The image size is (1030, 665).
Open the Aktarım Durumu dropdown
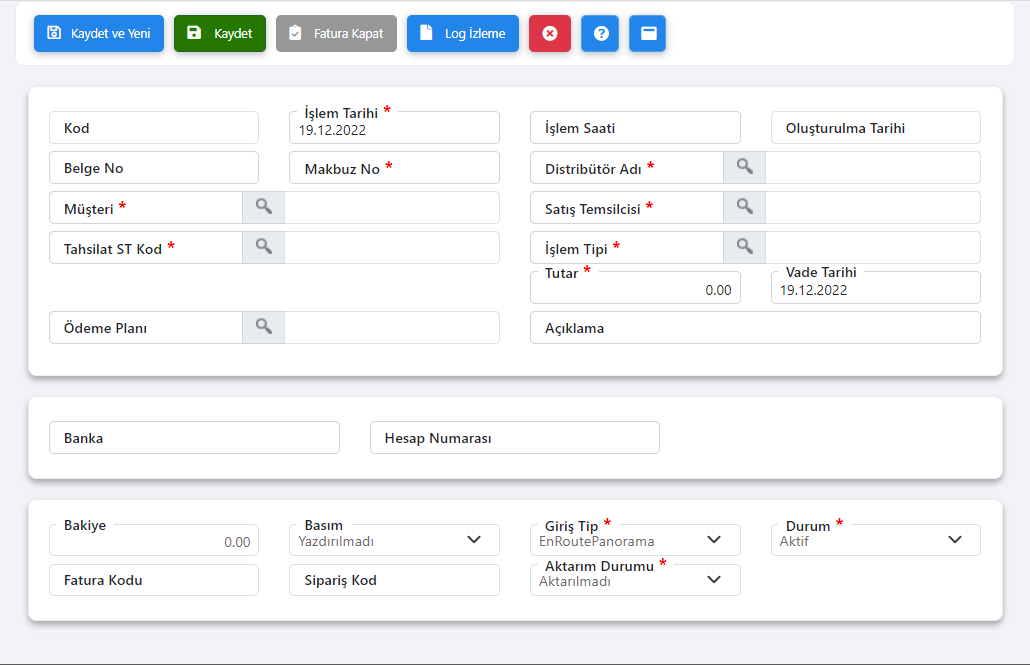(714, 580)
